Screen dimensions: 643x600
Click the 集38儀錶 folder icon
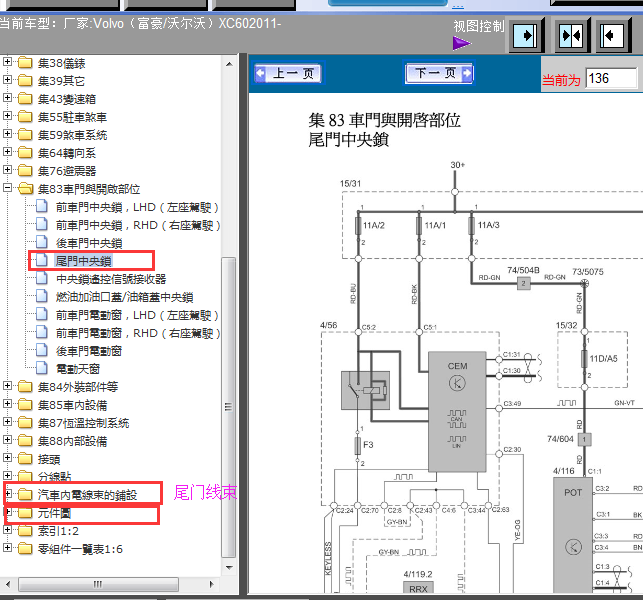(25, 63)
